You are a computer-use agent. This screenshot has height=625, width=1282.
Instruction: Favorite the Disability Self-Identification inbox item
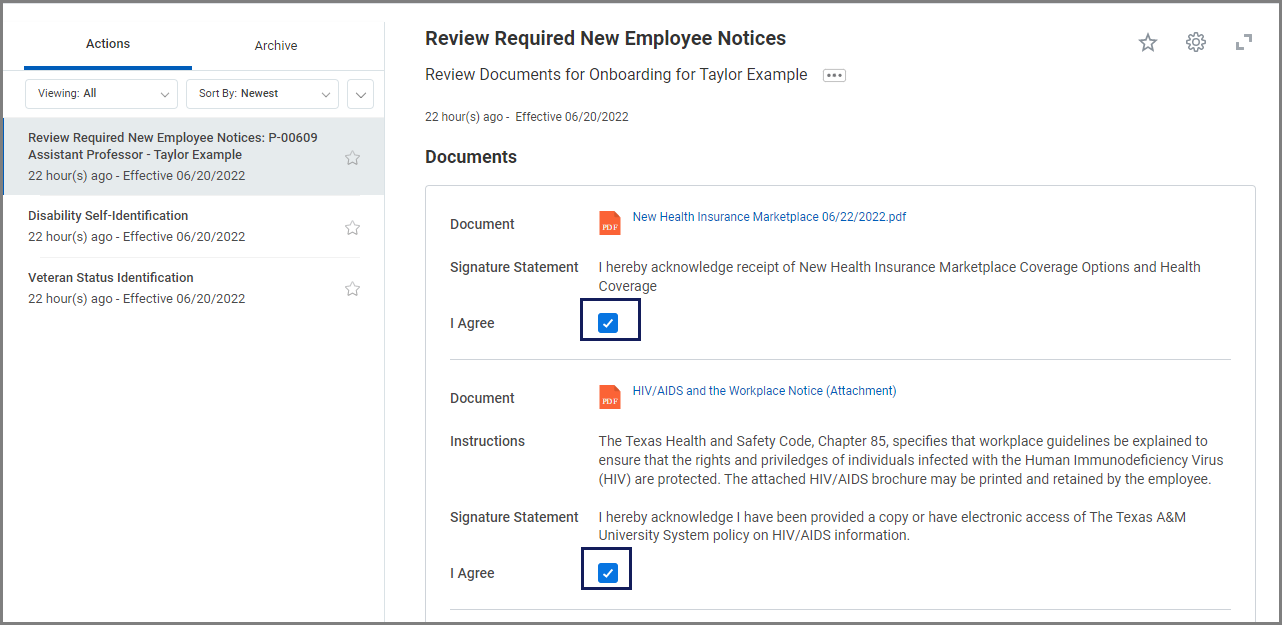pyautogui.click(x=352, y=228)
